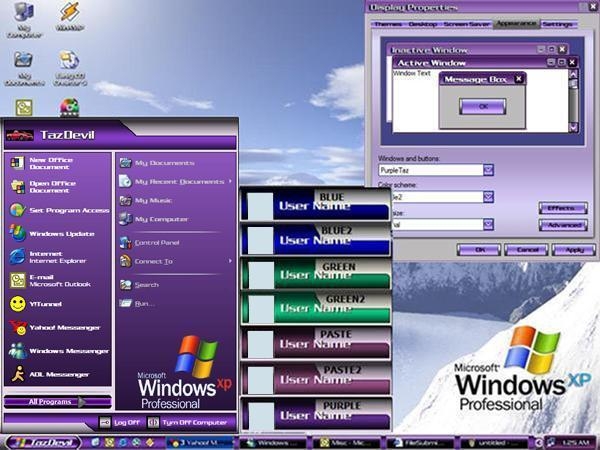Image resolution: width=600 pixels, height=450 pixels.
Task: Launch Open Office Document shortcut
Action: (58, 187)
